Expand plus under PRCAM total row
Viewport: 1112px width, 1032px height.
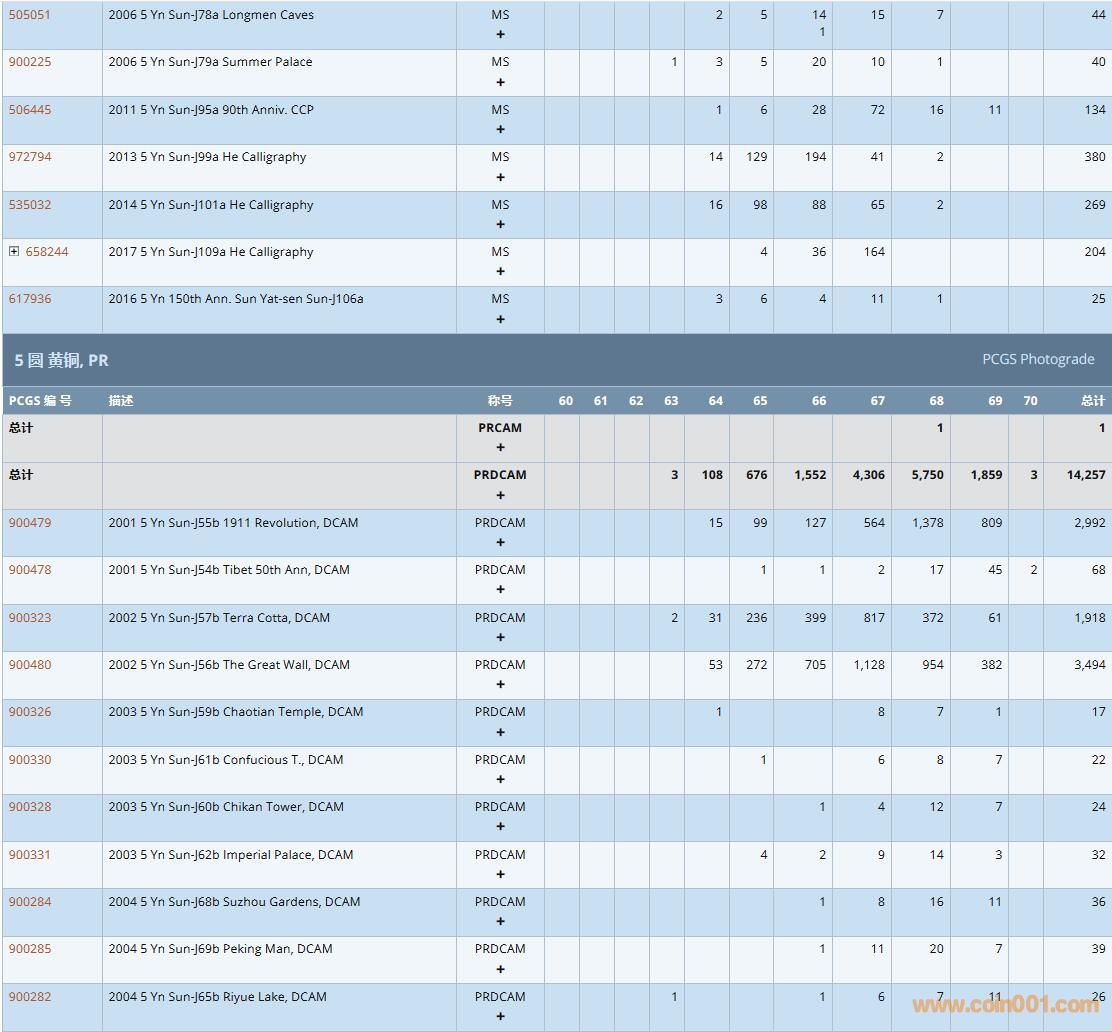pos(500,448)
